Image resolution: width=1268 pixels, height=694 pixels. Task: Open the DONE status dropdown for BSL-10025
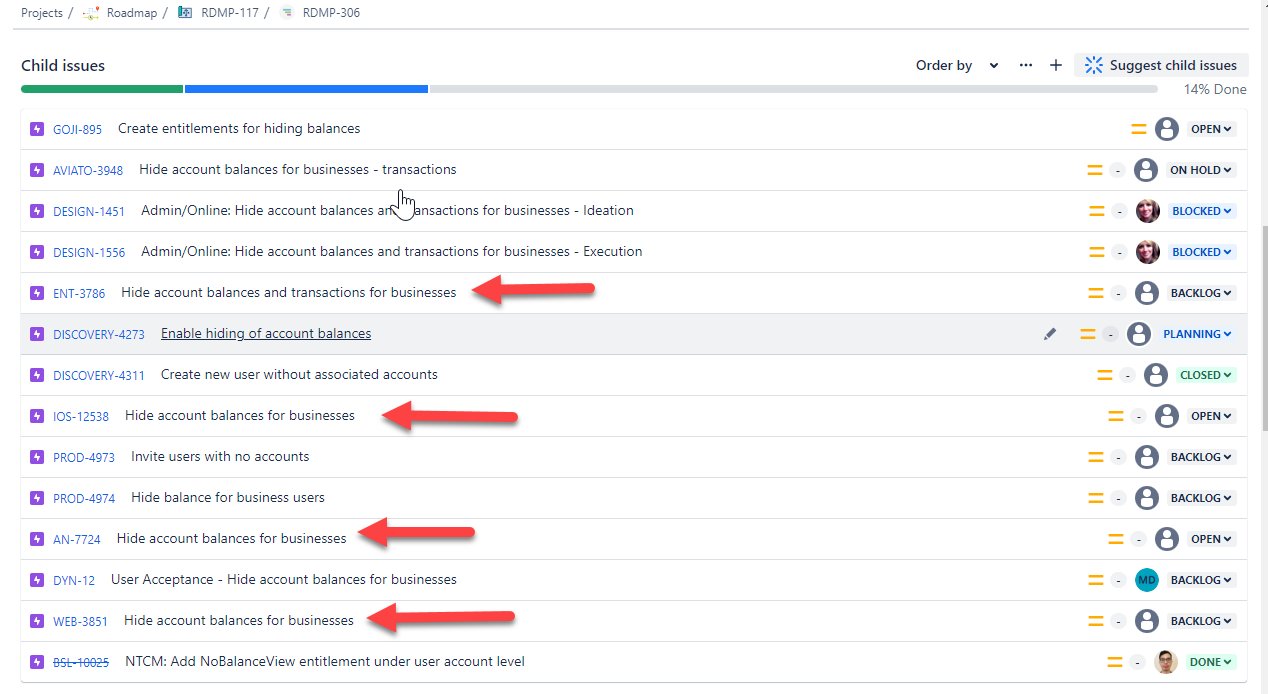point(1210,662)
